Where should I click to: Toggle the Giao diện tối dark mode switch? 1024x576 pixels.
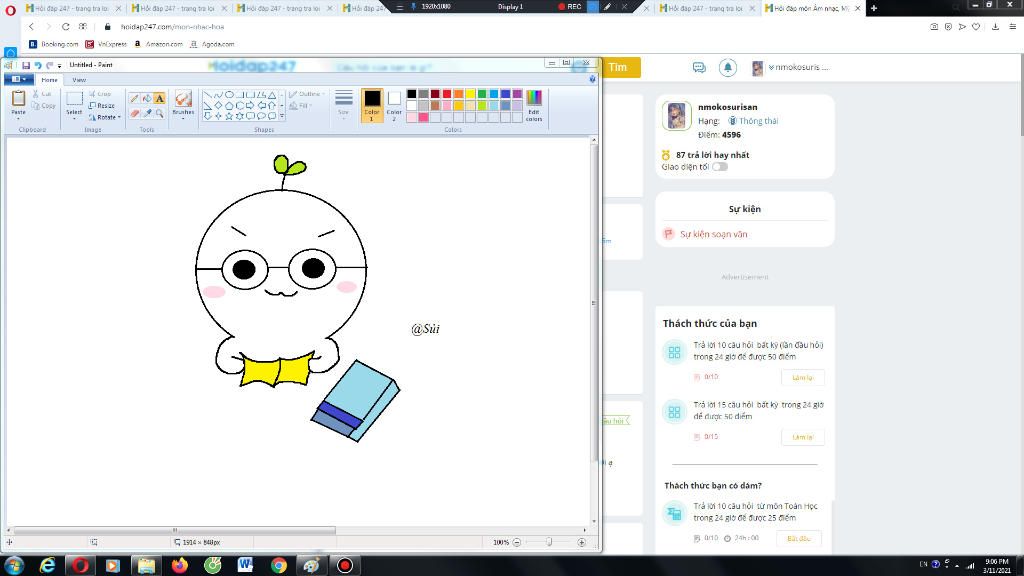coord(720,167)
